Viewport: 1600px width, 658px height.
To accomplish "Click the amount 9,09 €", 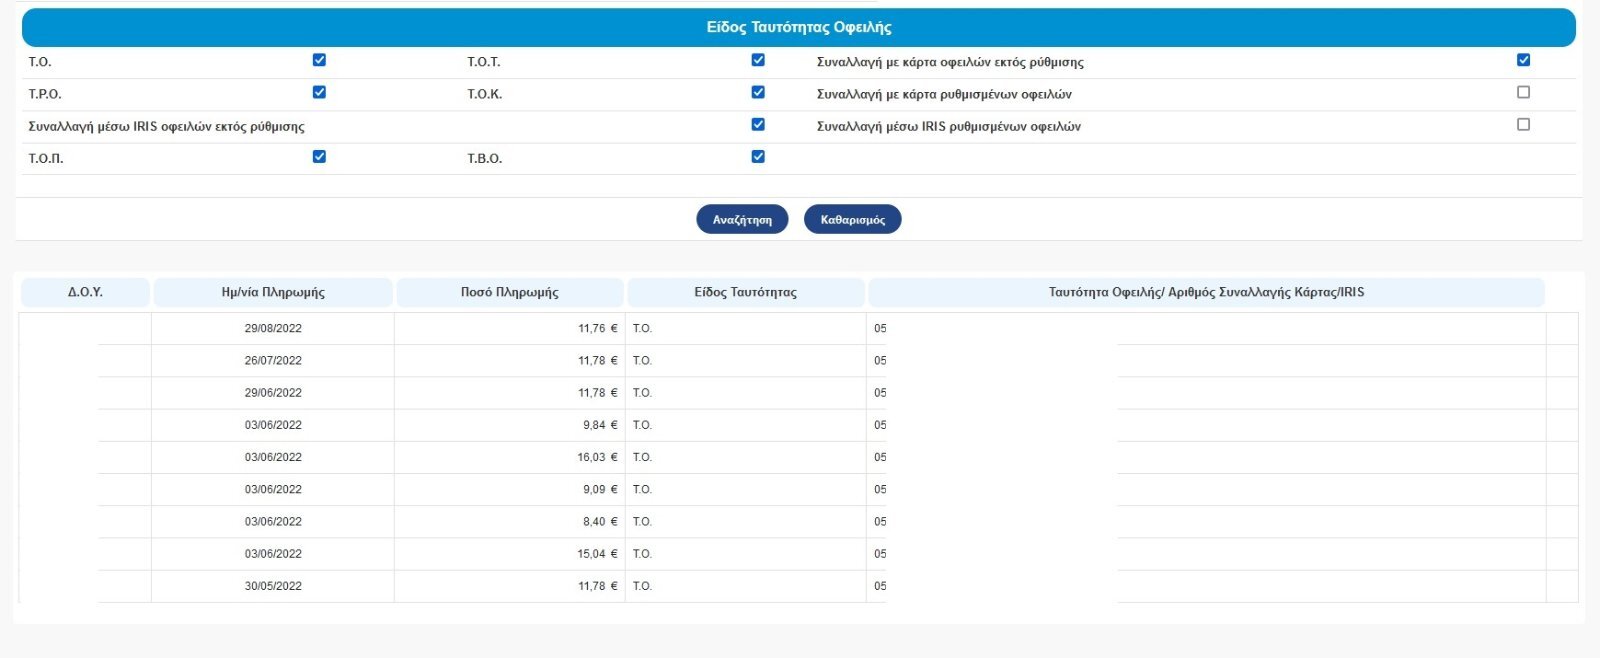I will click(x=600, y=489).
